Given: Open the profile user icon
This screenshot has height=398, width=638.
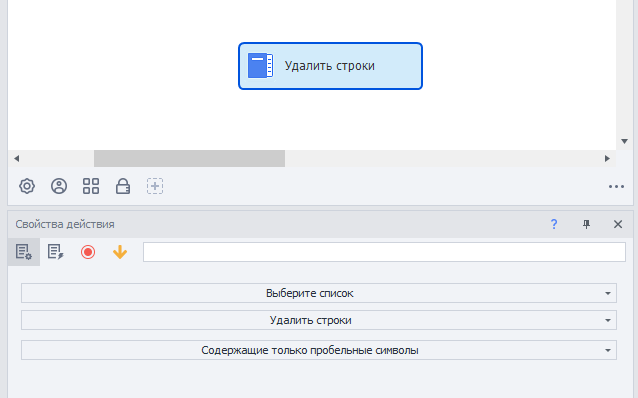Looking at the screenshot, I should tap(59, 186).
